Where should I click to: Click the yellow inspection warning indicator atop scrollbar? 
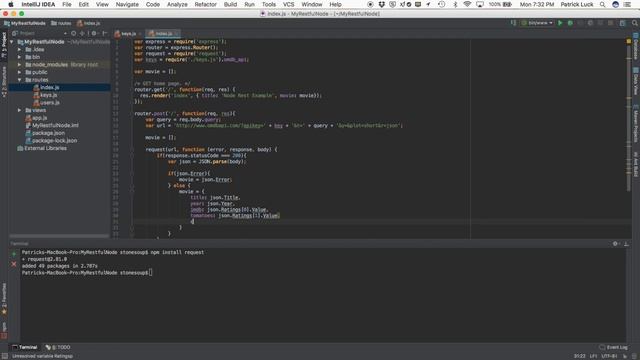pos(629,41)
